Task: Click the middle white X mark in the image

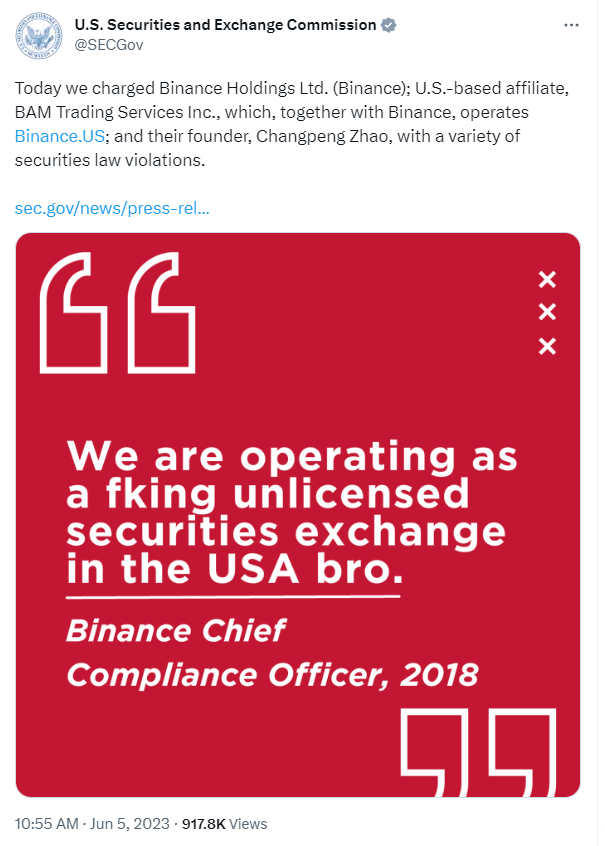Action: point(547,312)
